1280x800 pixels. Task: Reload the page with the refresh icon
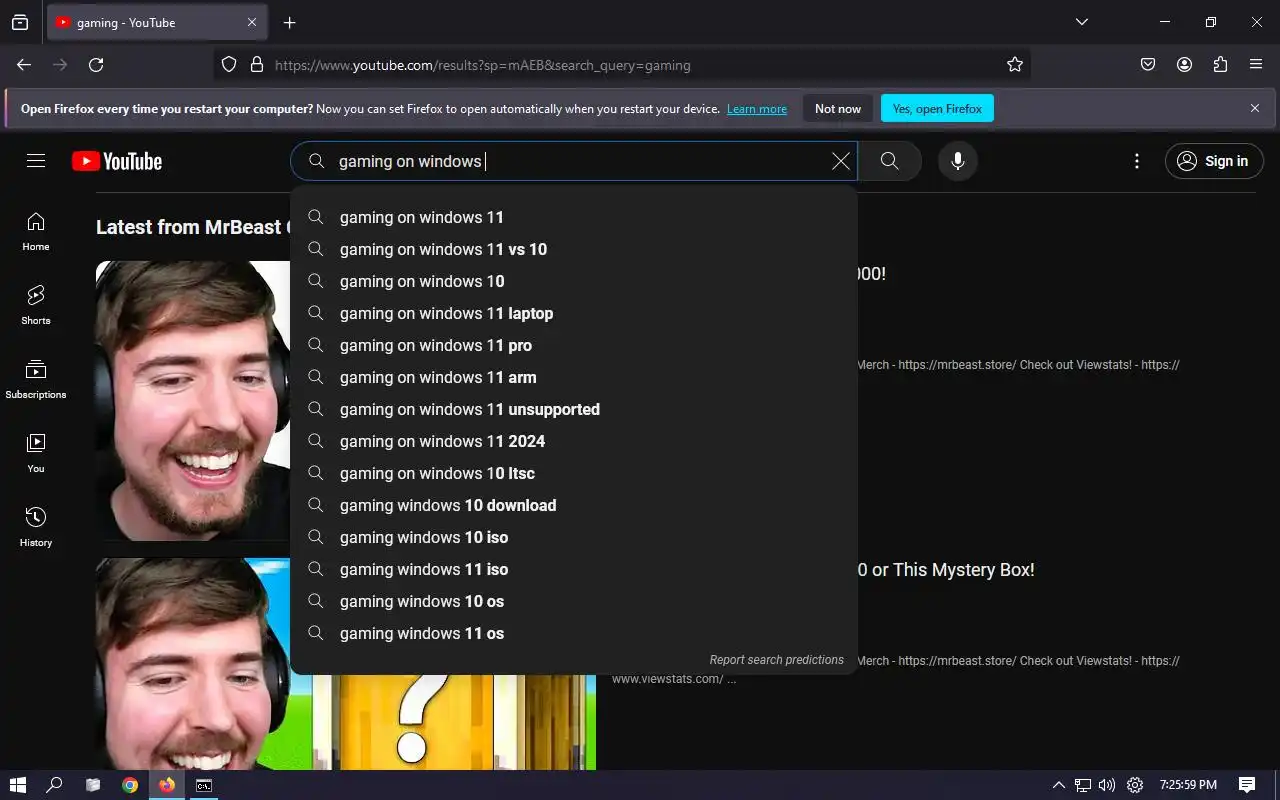click(96, 65)
